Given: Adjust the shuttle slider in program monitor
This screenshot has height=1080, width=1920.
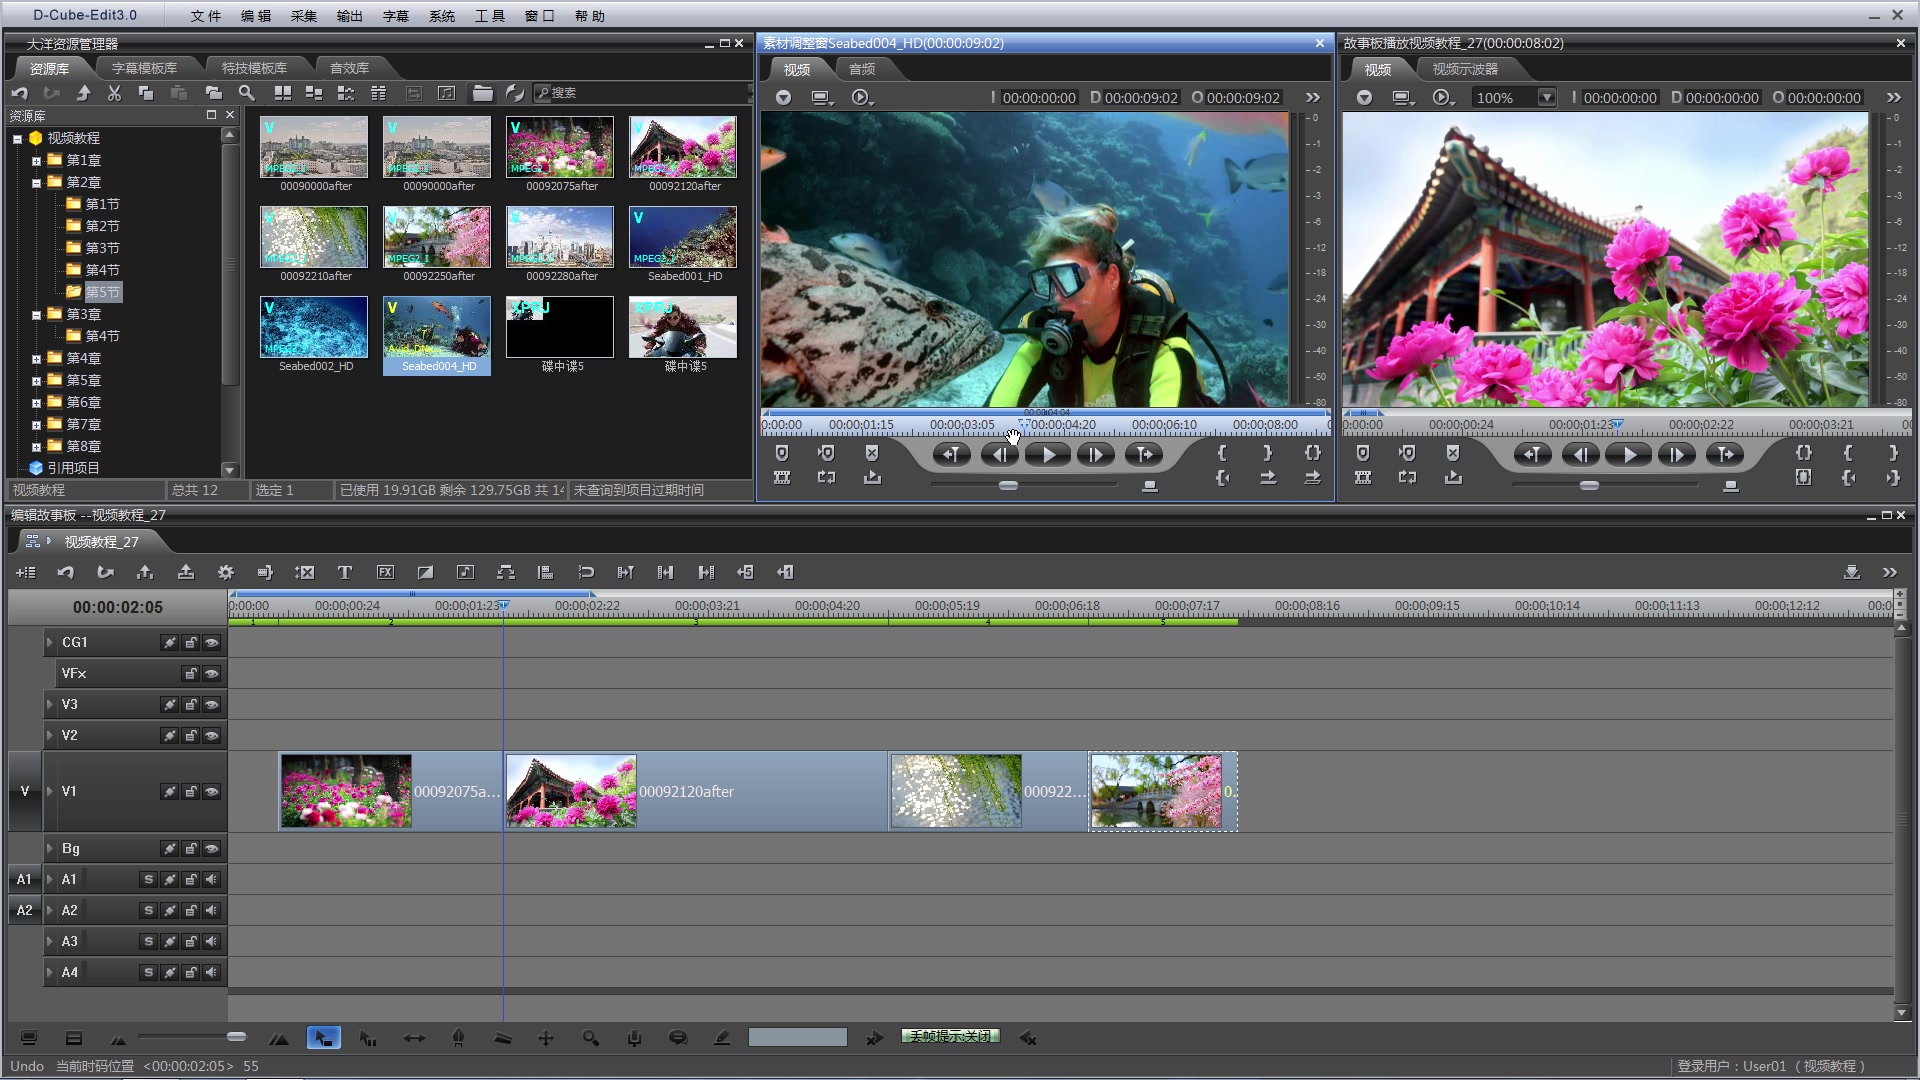Looking at the screenshot, I should [1589, 486].
